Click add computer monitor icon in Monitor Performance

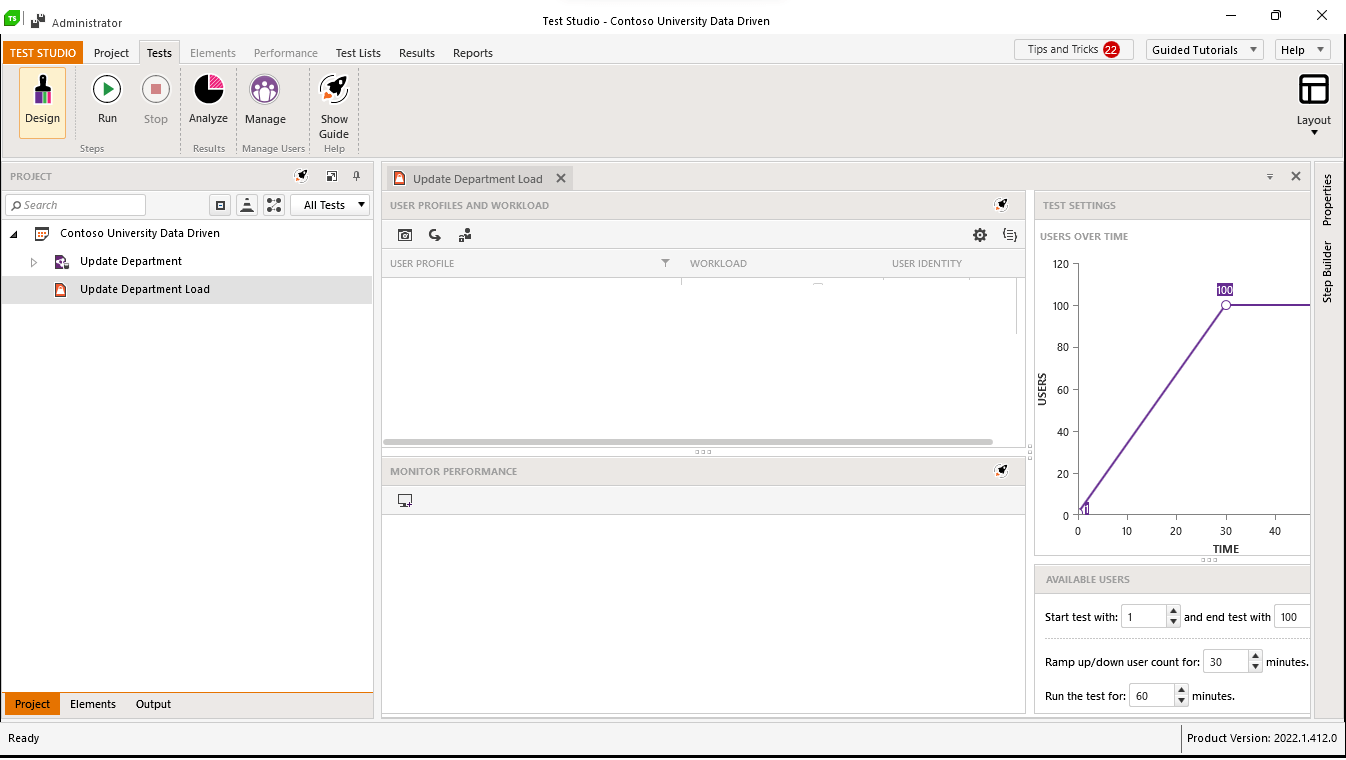coord(405,500)
